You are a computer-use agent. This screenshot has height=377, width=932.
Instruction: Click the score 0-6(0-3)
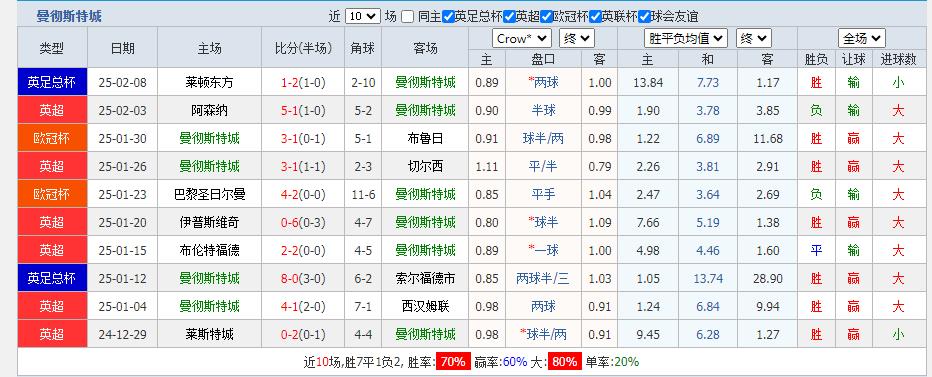tap(303, 222)
